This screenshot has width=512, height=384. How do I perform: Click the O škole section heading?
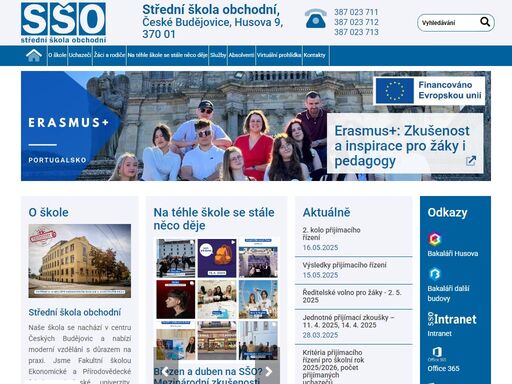click(49, 212)
